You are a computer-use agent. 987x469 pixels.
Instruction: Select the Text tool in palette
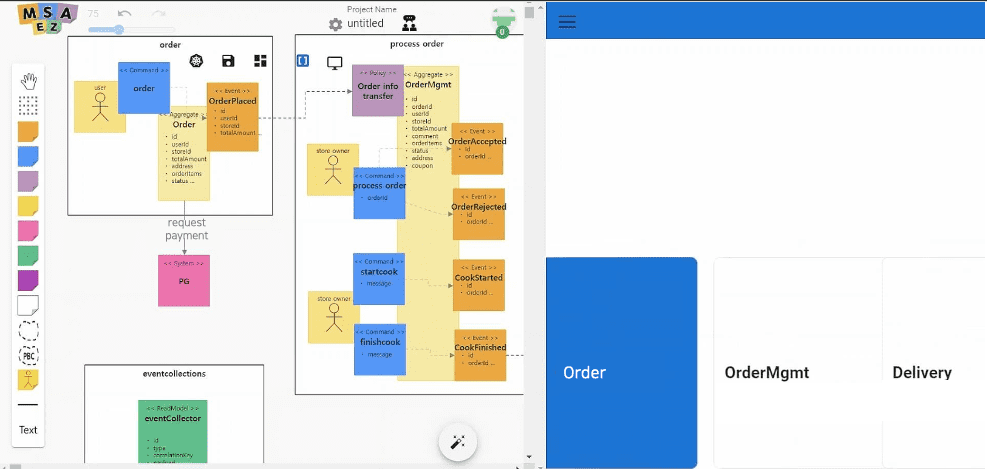pyautogui.click(x=28, y=430)
